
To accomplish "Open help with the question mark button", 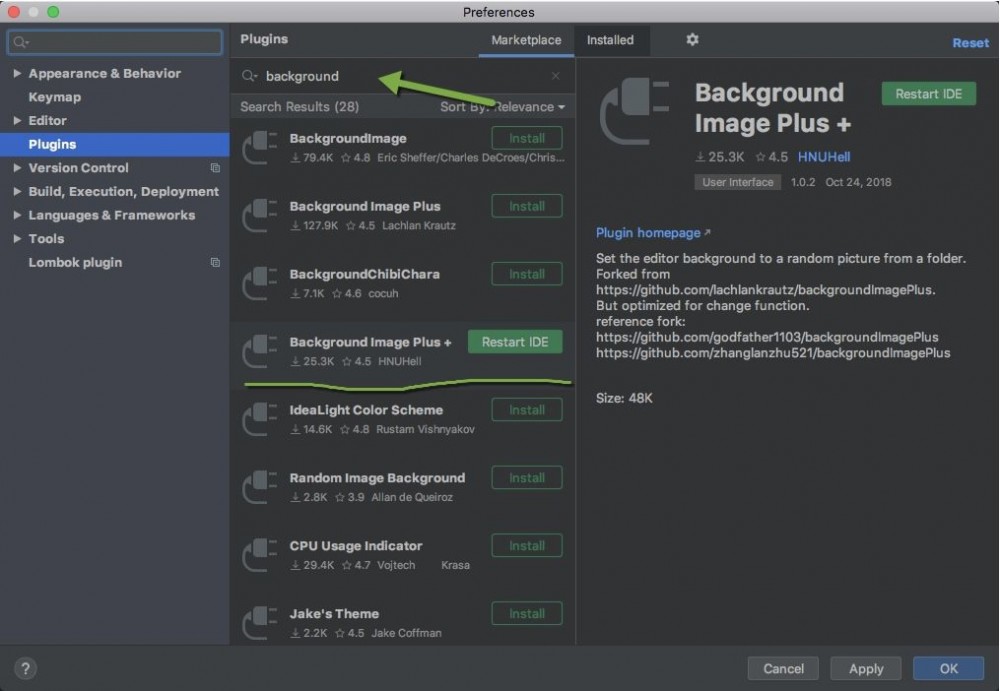I will coord(25,668).
